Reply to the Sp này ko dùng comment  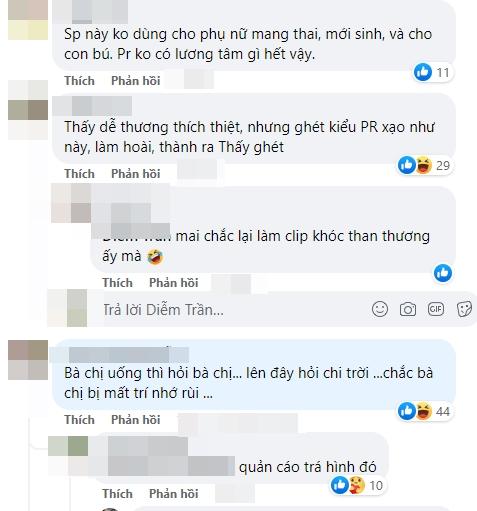[x=135, y=81]
